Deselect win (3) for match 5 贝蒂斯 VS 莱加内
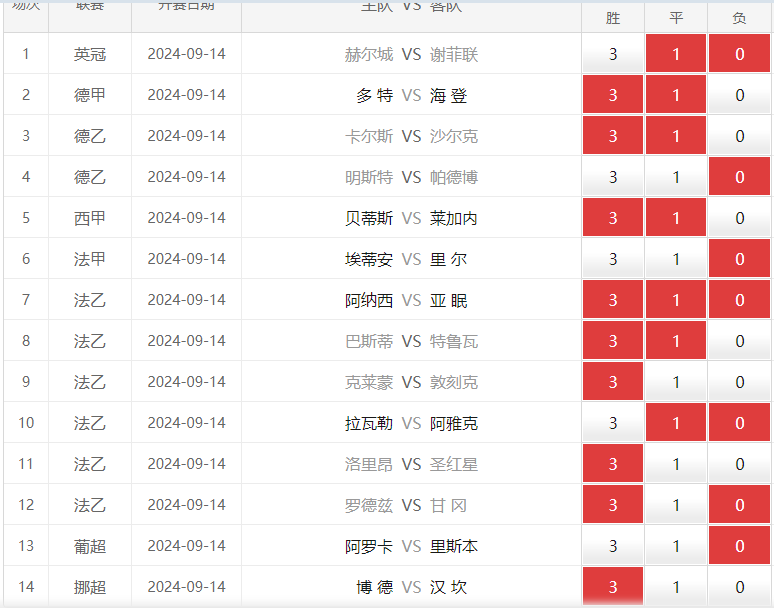The width and height of the screenshot is (774, 609). pyautogui.click(x=613, y=217)
